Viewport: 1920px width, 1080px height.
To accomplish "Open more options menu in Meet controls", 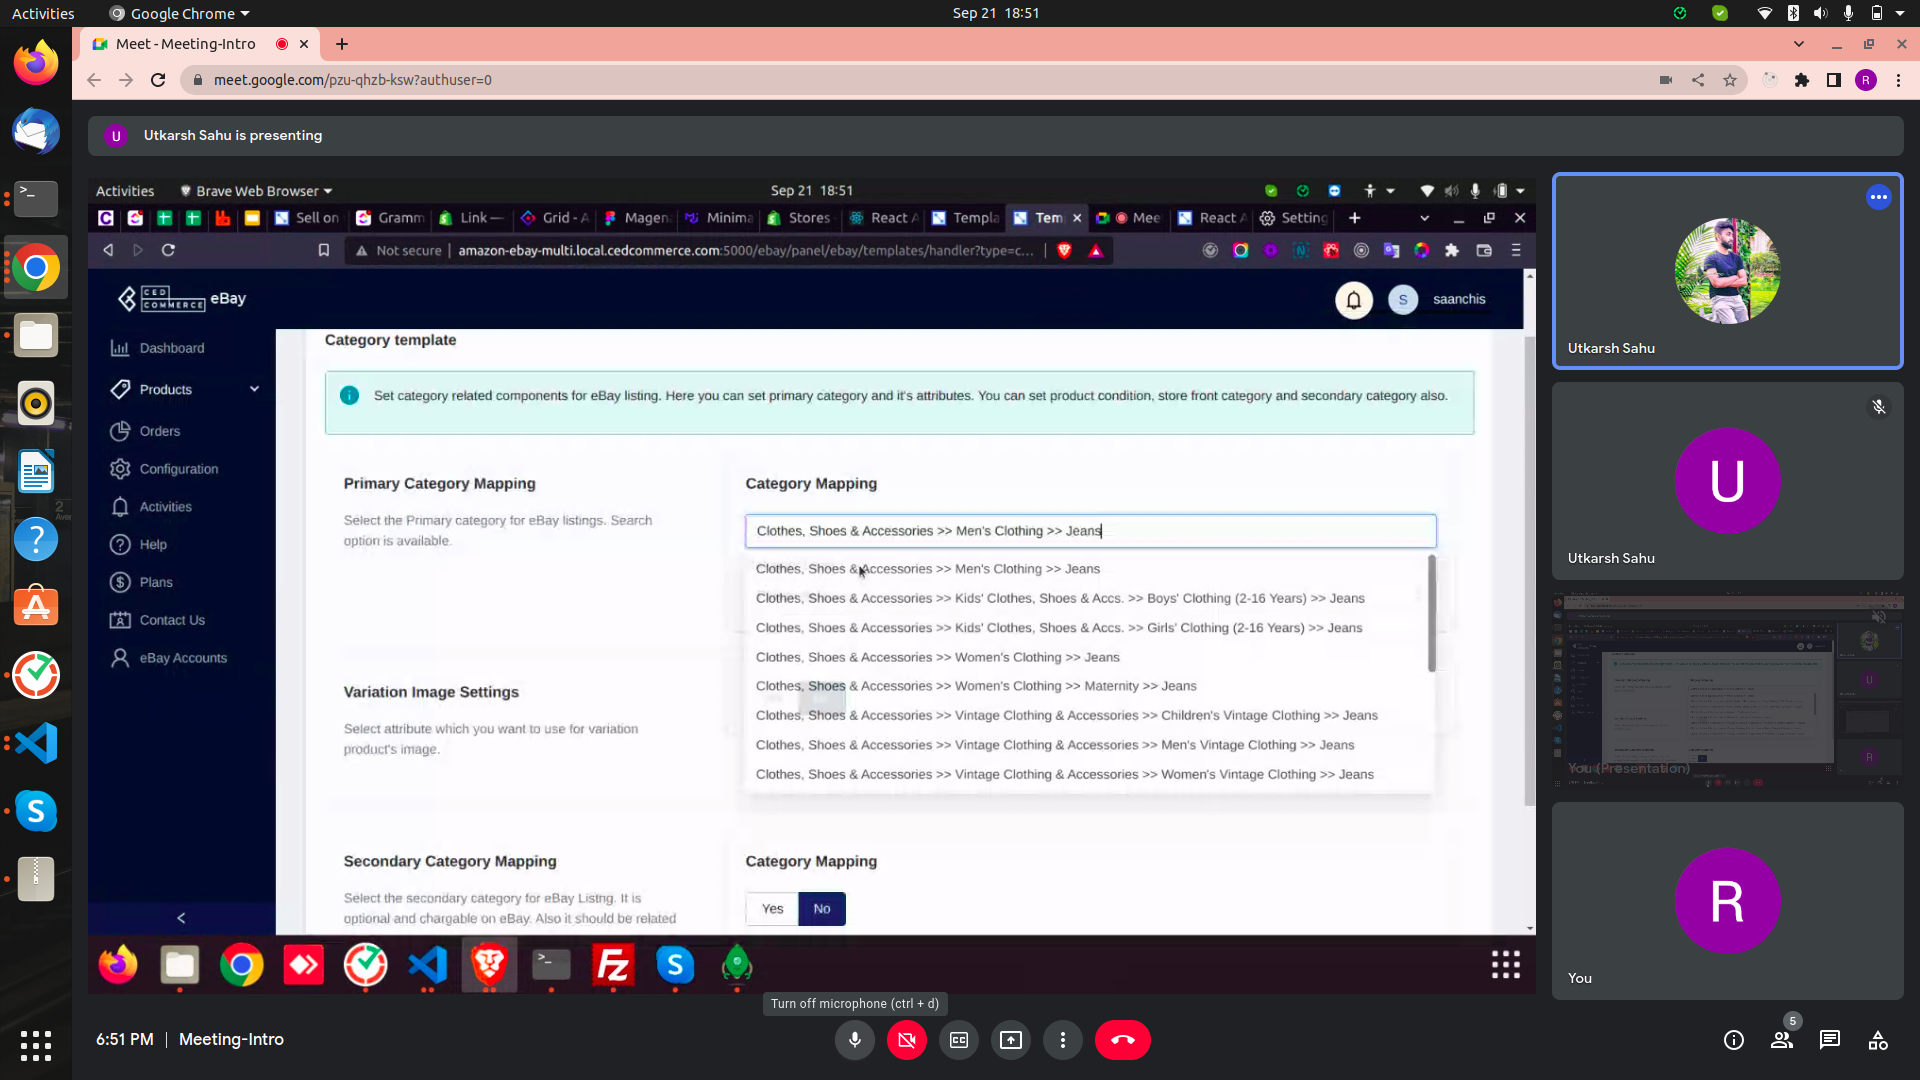I will tap(1062, 1040).
